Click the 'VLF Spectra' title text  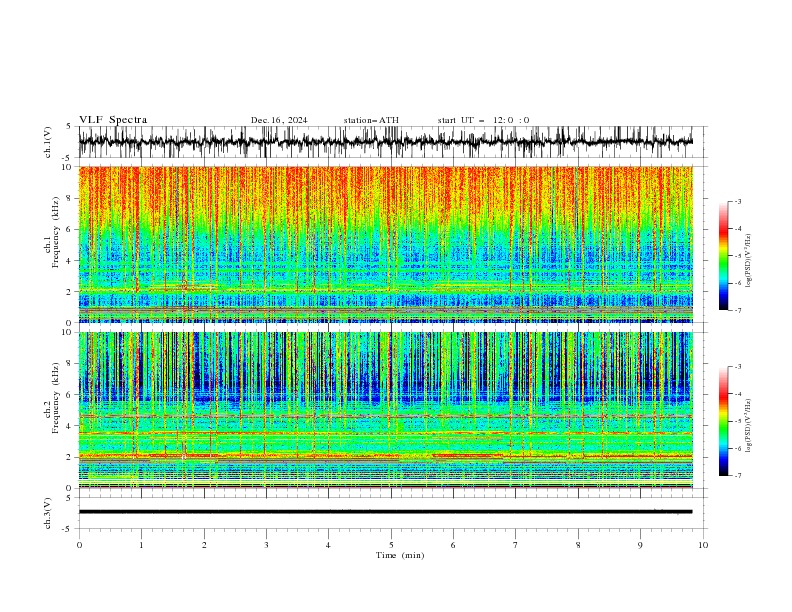point(113,120)
